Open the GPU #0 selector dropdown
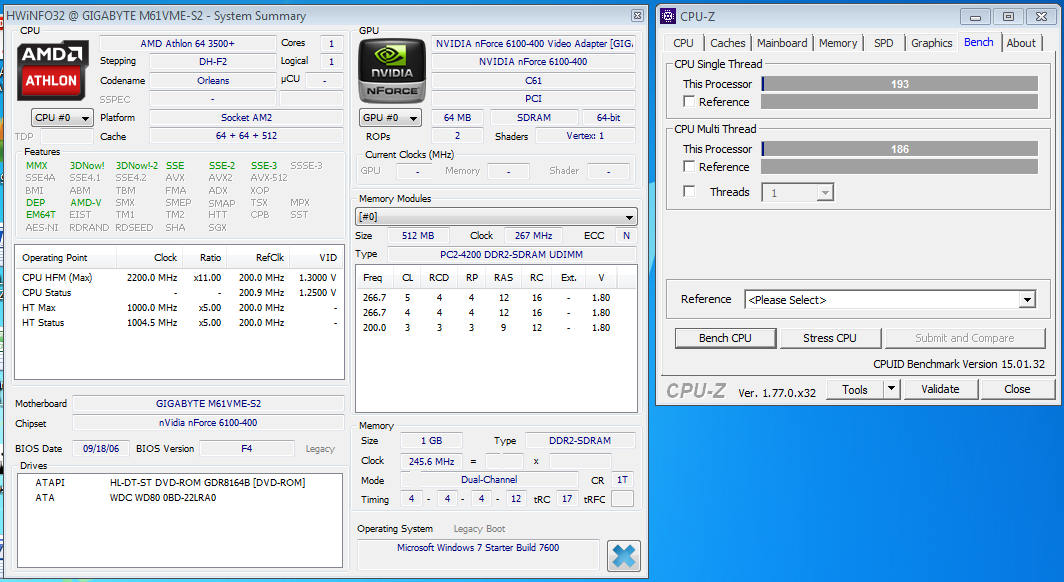 (390, 118)
